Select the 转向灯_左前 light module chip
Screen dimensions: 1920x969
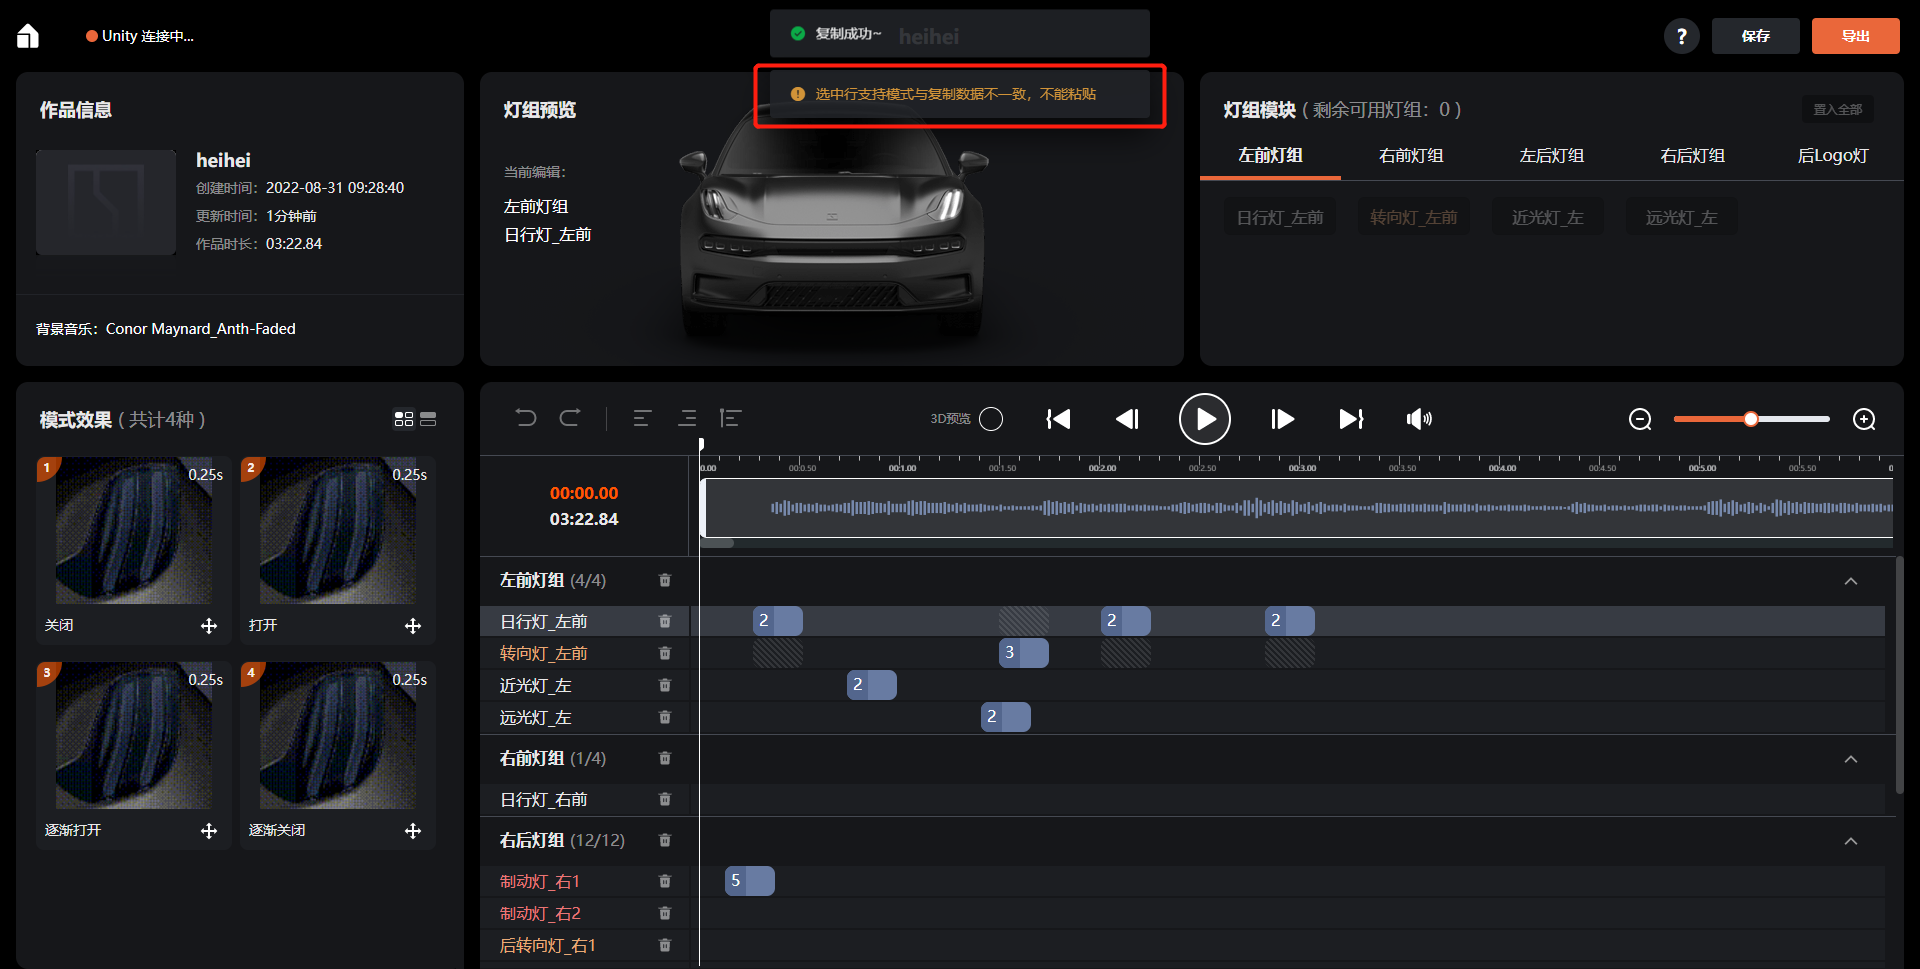click(1413, 217)
